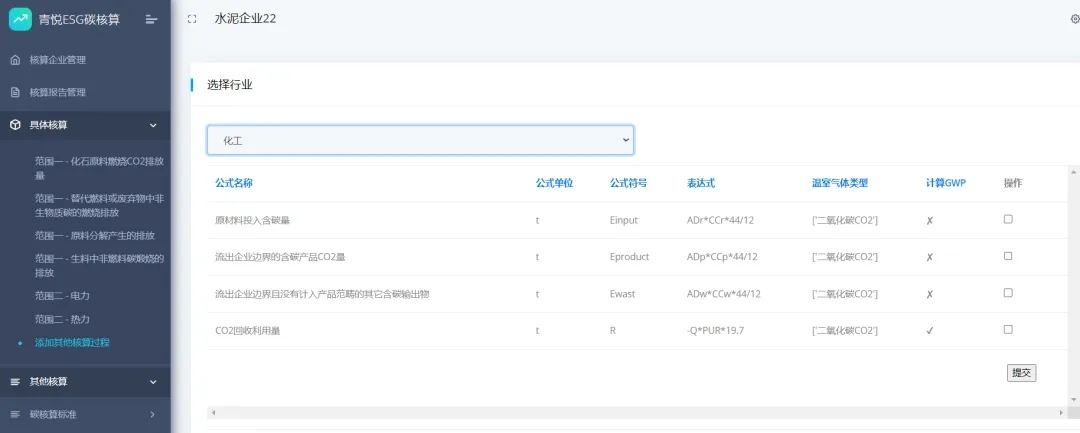Click the list icon beside 其他核算
The width and height of the screenshot is (1080, 433).
click(15, 381)
